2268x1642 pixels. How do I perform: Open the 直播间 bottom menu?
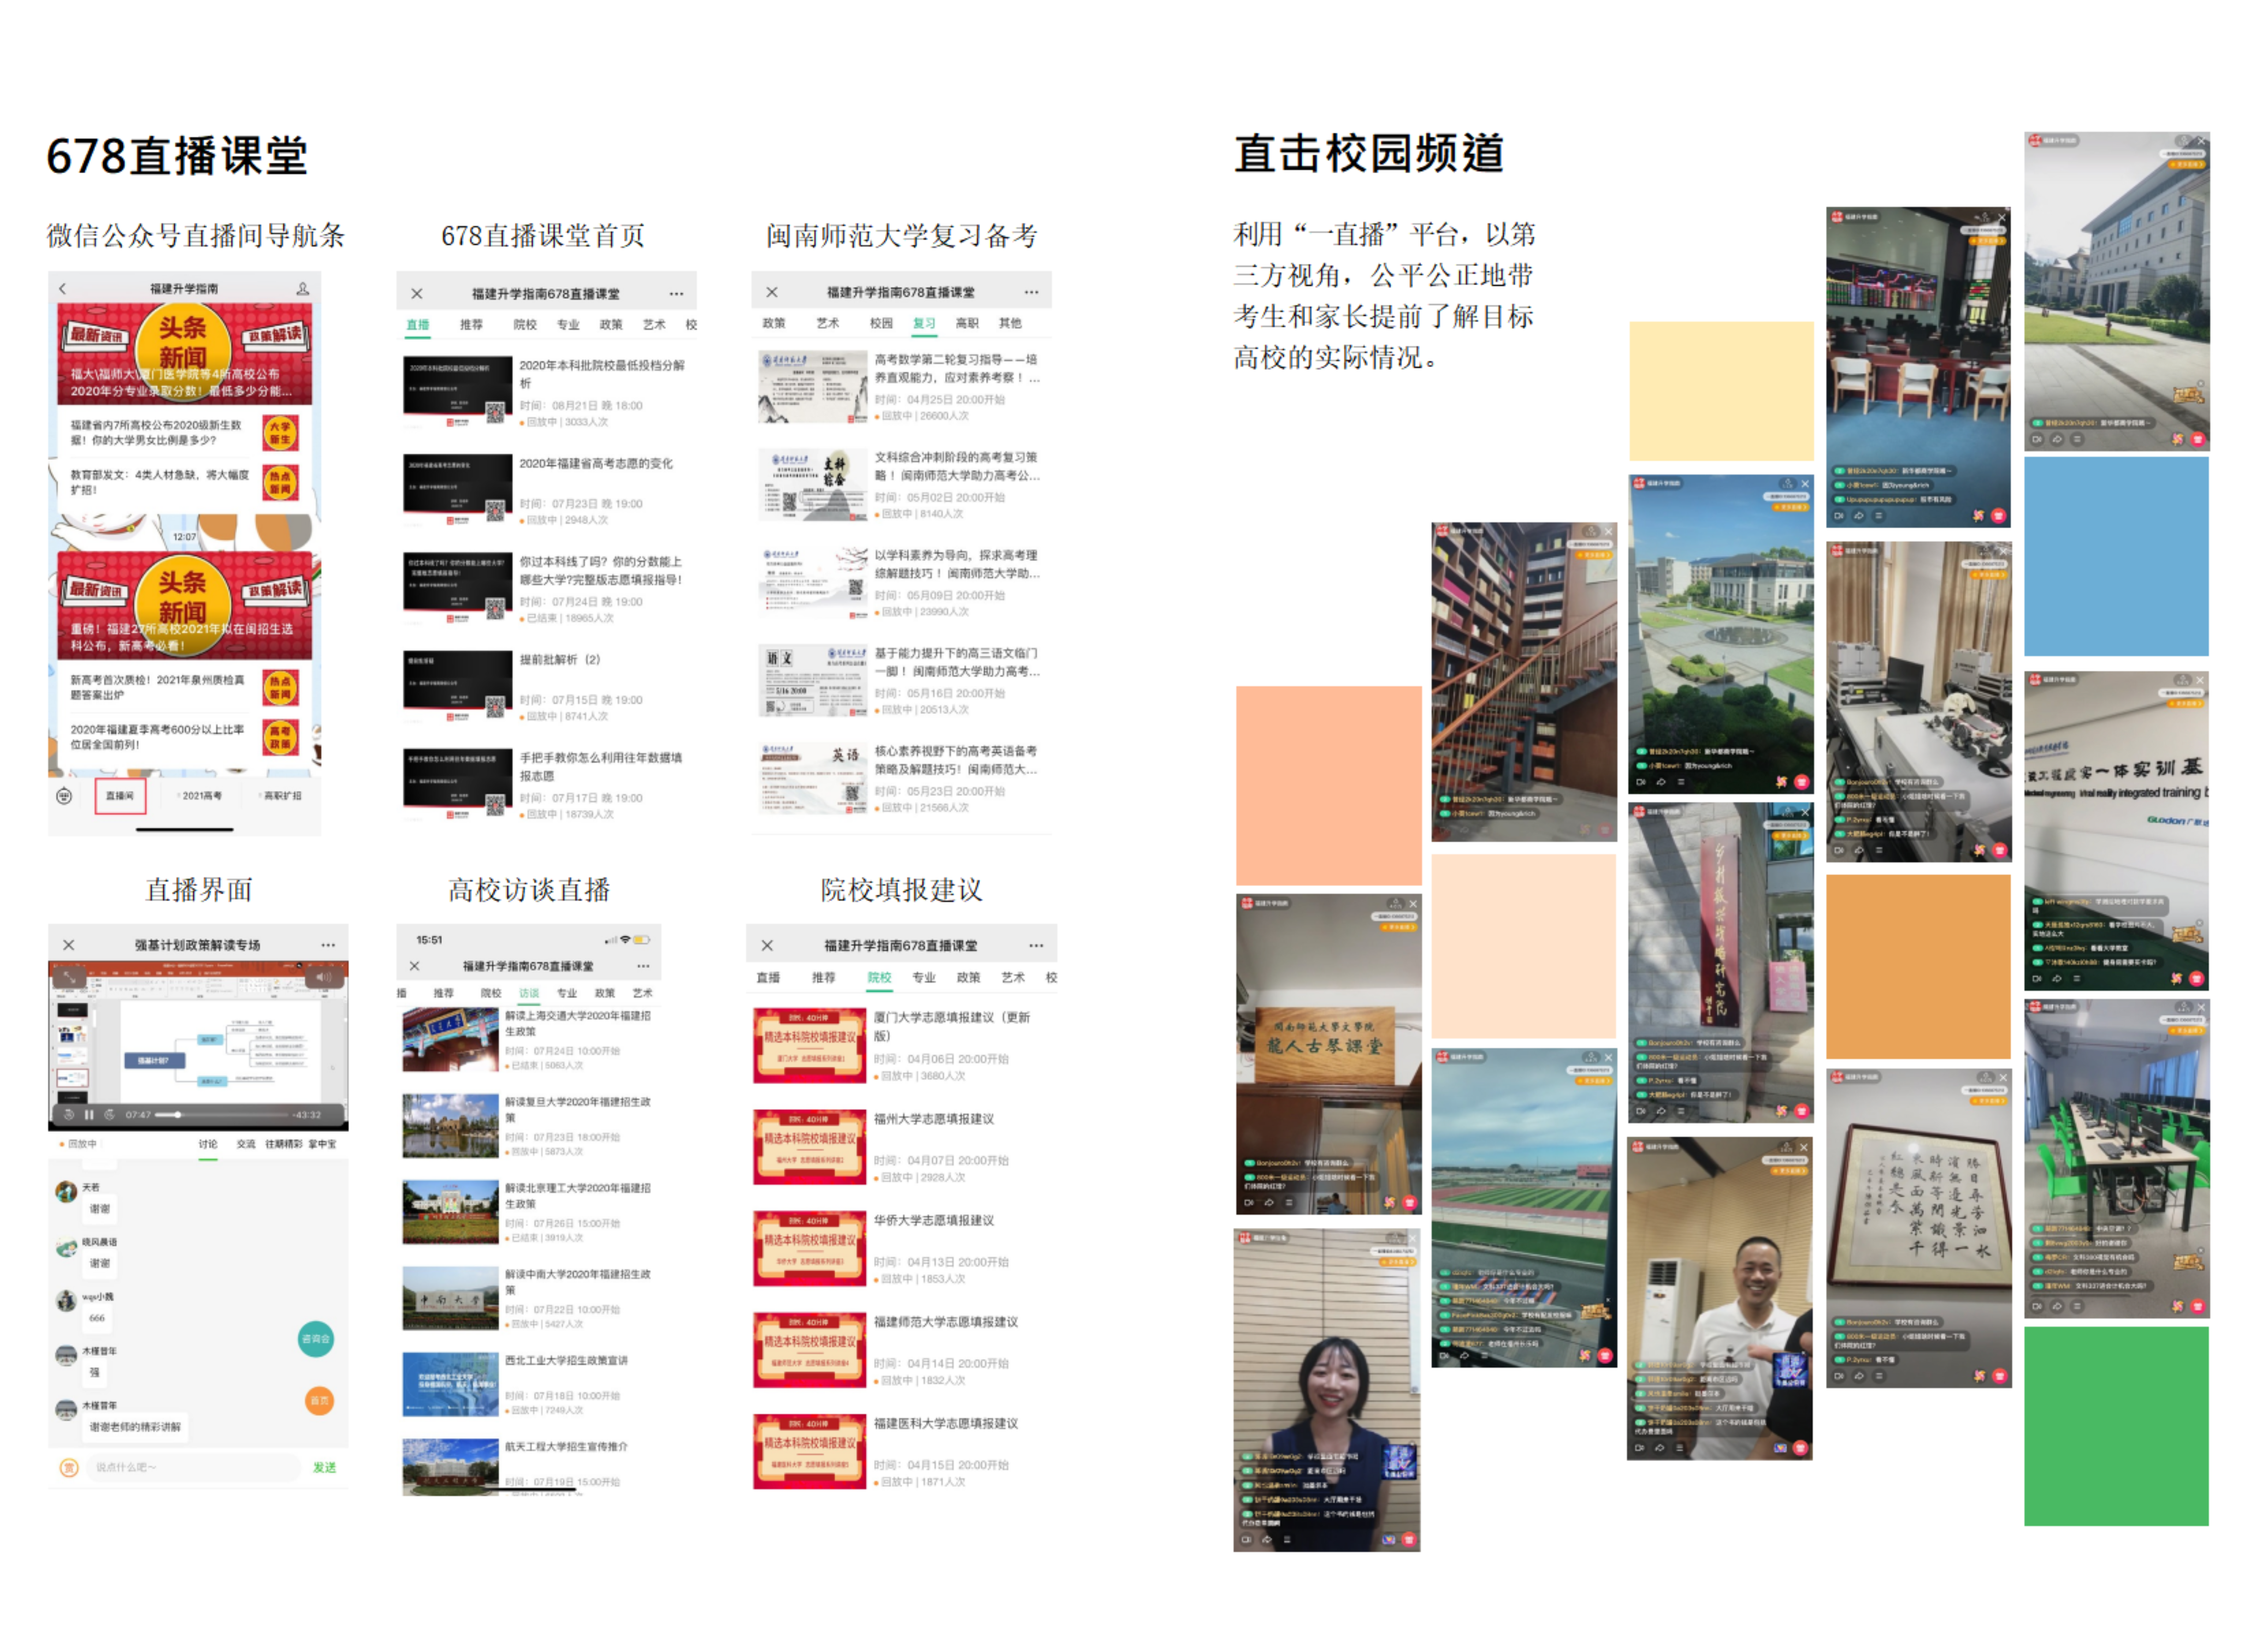point(120,795)
